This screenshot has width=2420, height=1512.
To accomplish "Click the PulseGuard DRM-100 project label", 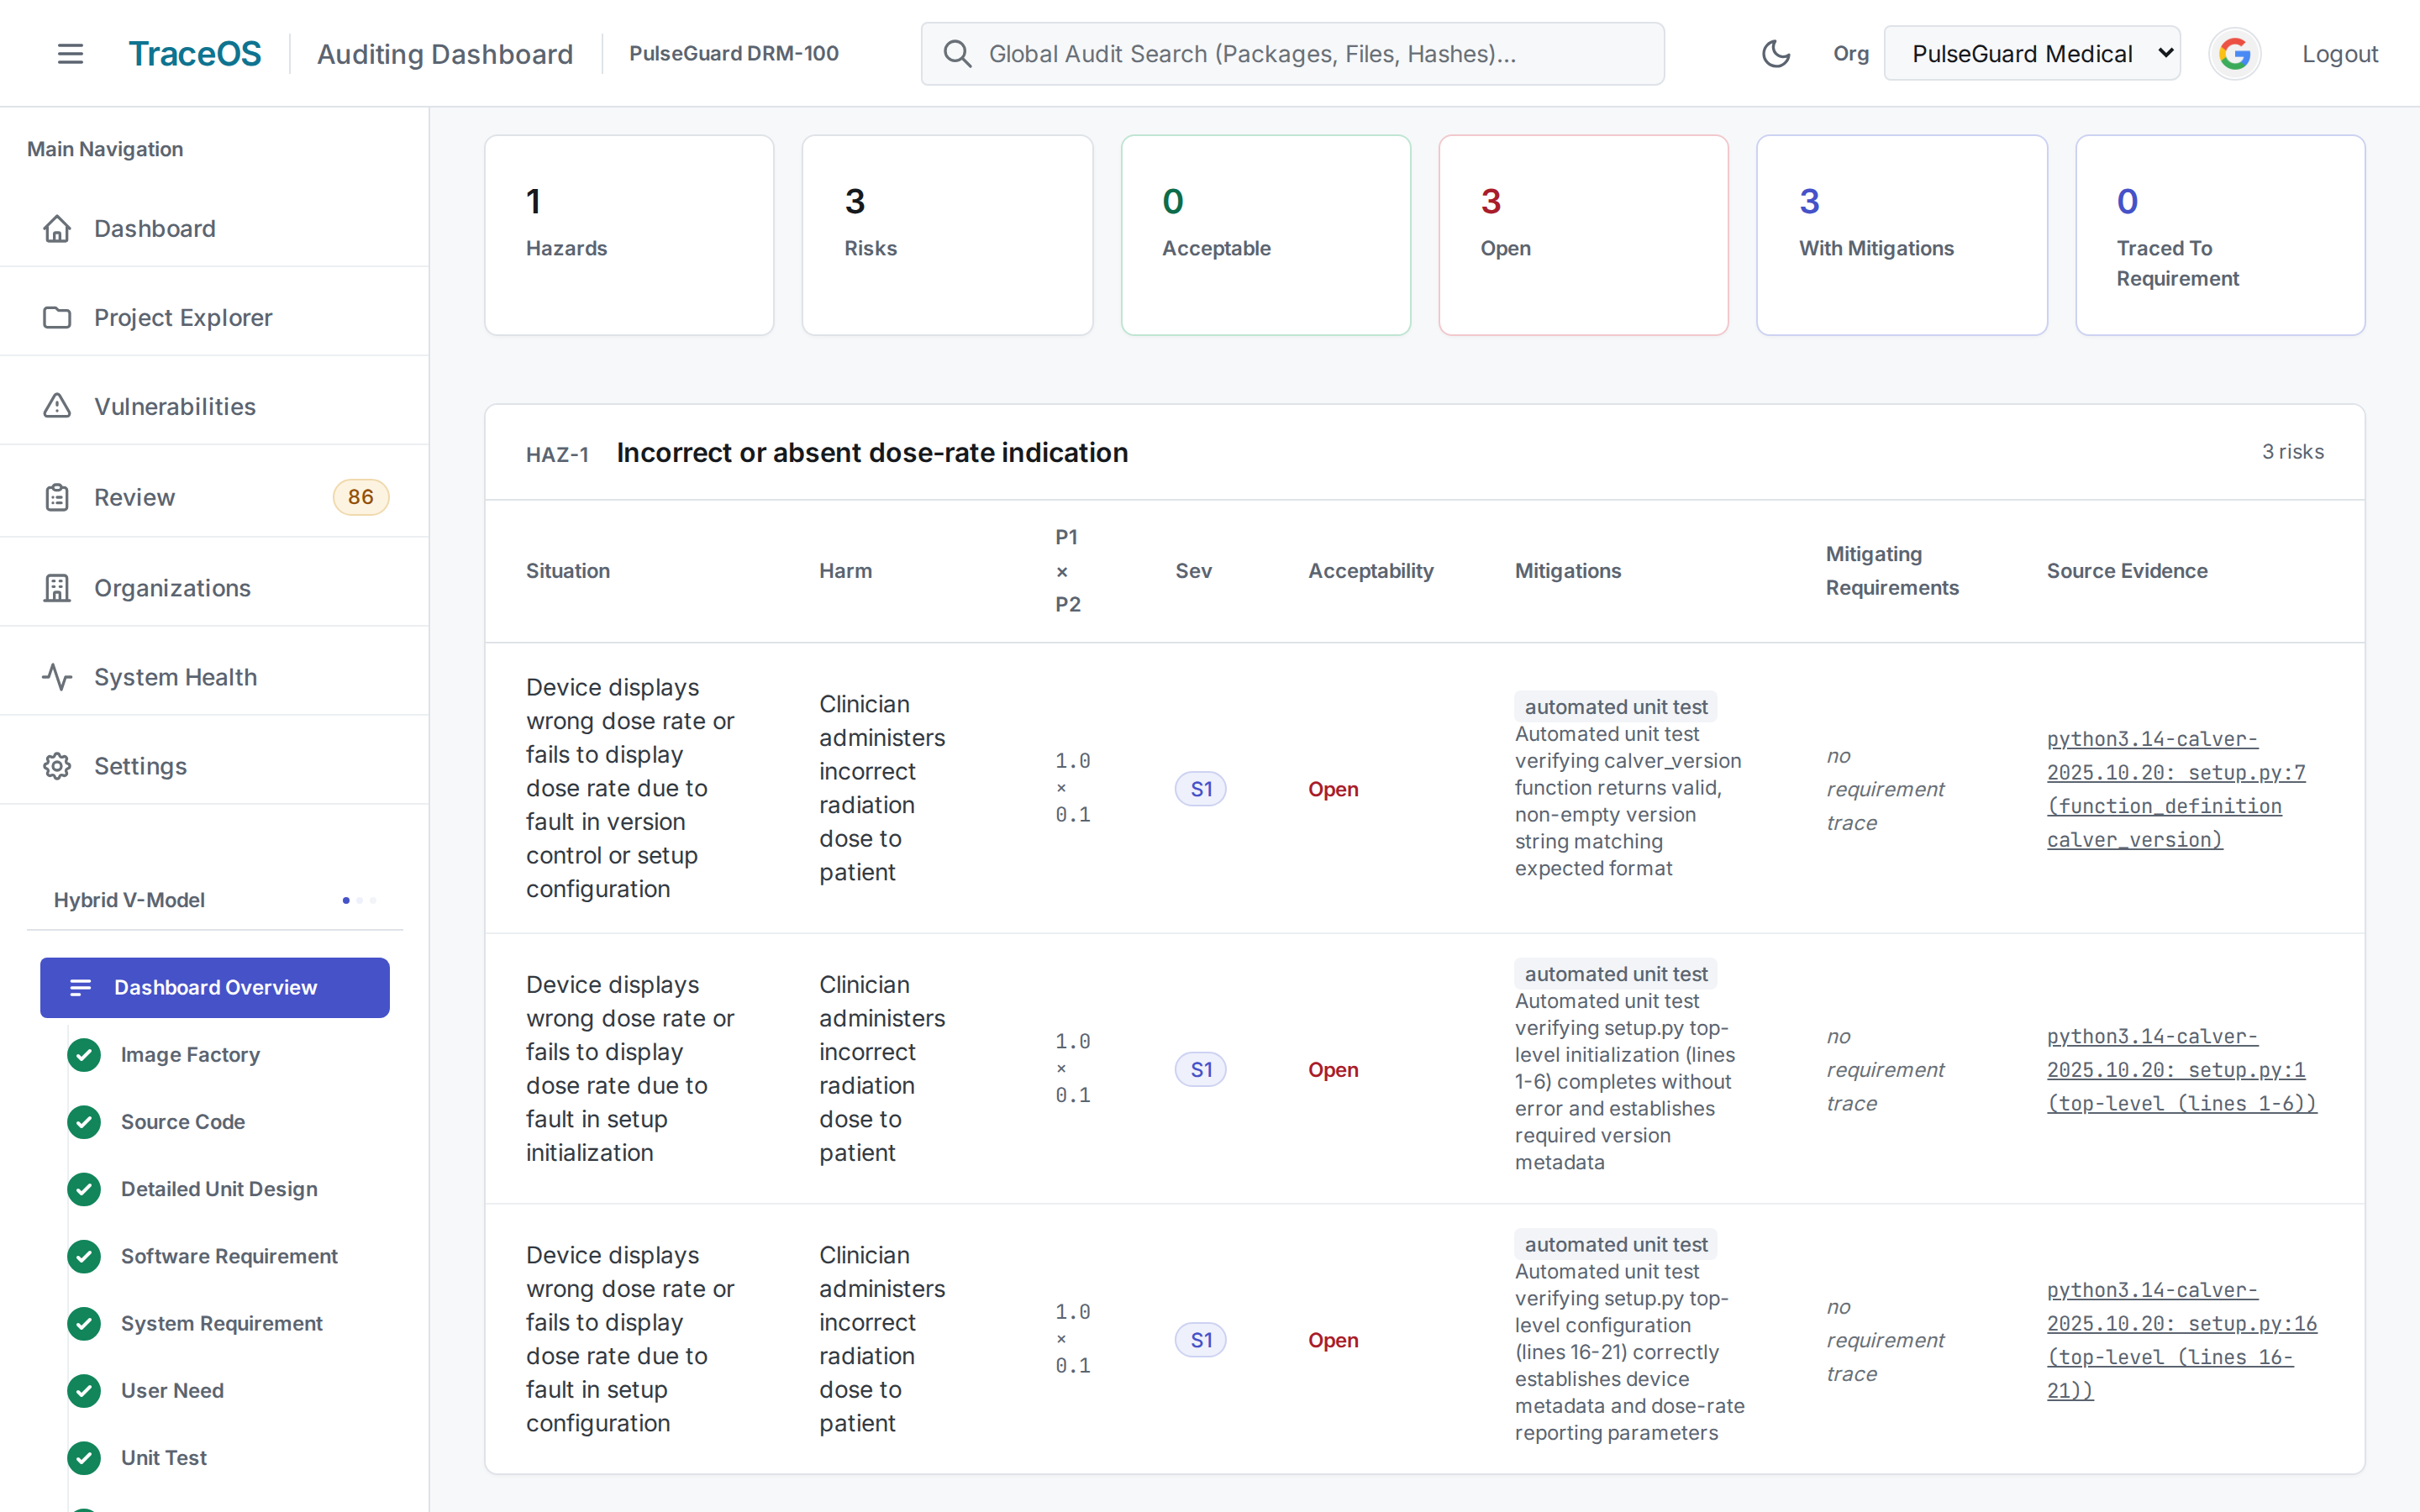I will tap(733, 54).
